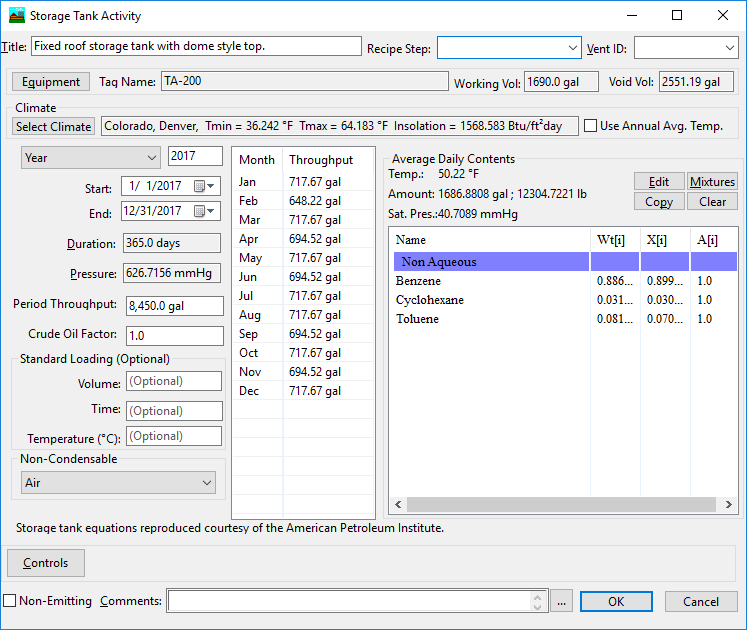This screenshot has width=747, height=630.
Task: Click the climate description field for Denver
Action: (340, 126)
